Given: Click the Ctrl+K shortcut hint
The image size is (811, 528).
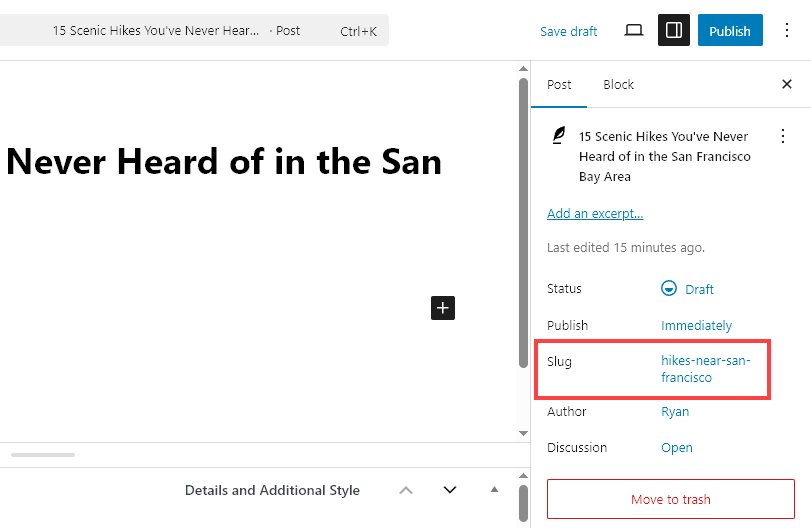Looking at the screenshot, I should pos(358,32).
